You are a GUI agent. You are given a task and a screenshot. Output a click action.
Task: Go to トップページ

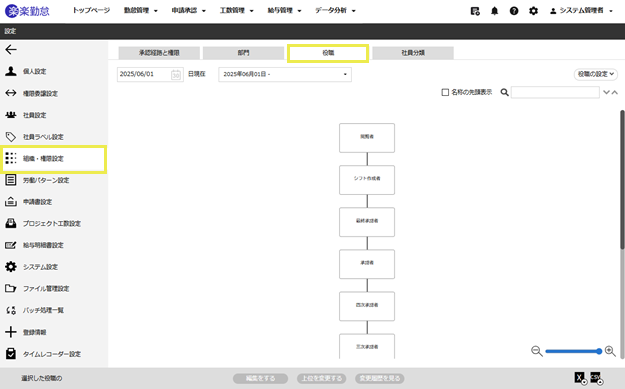[x=91, y=11]
